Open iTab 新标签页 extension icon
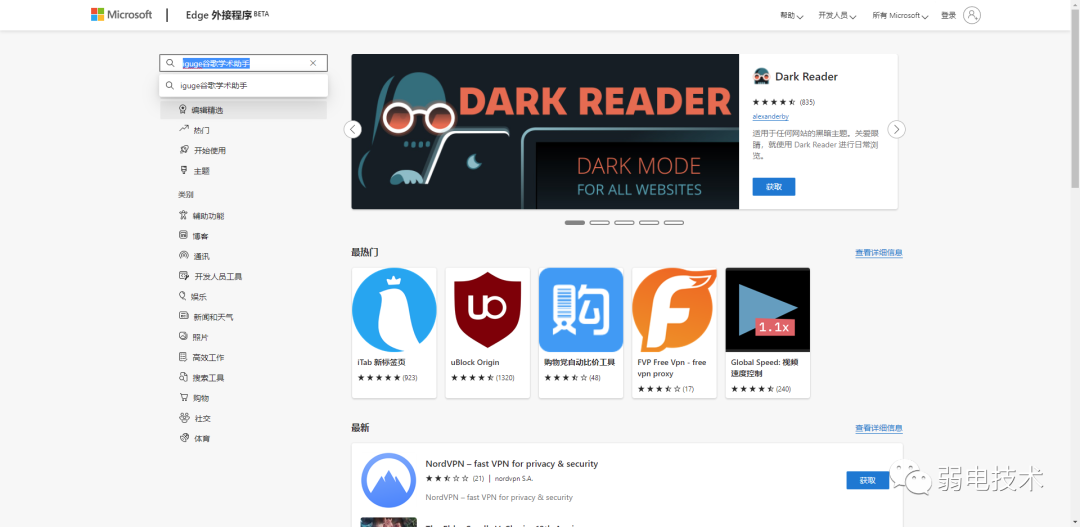The width and height of the screenshot is (1080, 527). (x=394, y=310)
